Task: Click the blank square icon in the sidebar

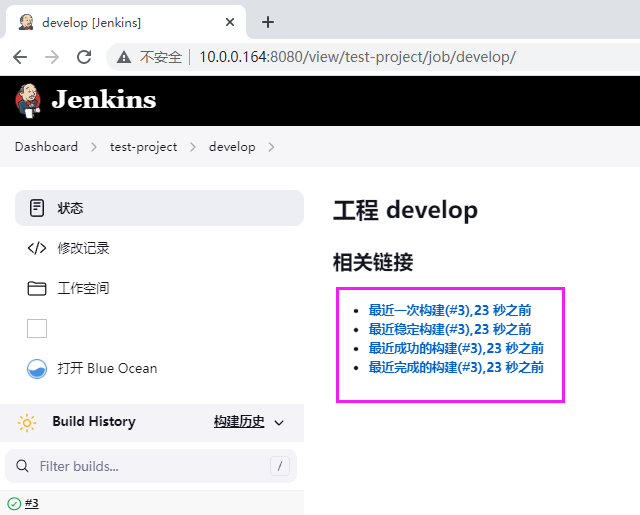Action: pyautogui.click(x=37, y=328)
